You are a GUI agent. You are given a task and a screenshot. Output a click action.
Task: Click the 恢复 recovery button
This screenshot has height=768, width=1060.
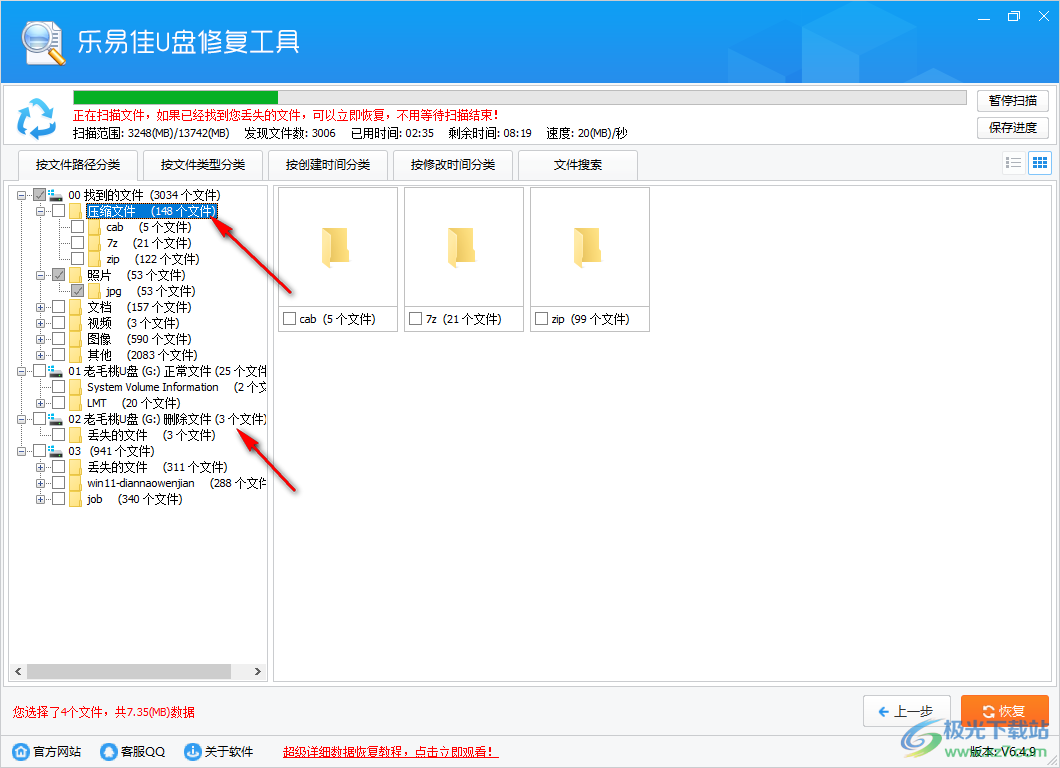[x=1005, y=711]
